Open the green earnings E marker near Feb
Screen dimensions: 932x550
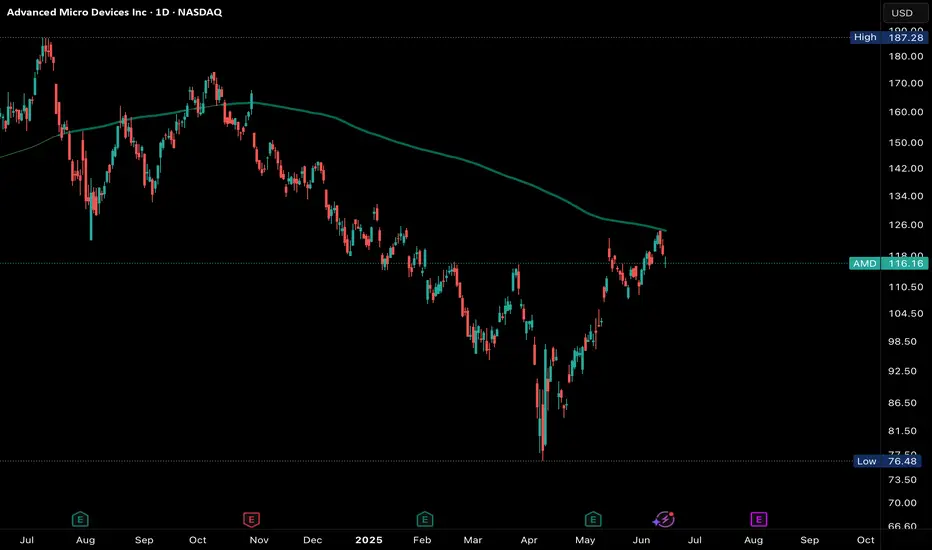tap(424, 520)
